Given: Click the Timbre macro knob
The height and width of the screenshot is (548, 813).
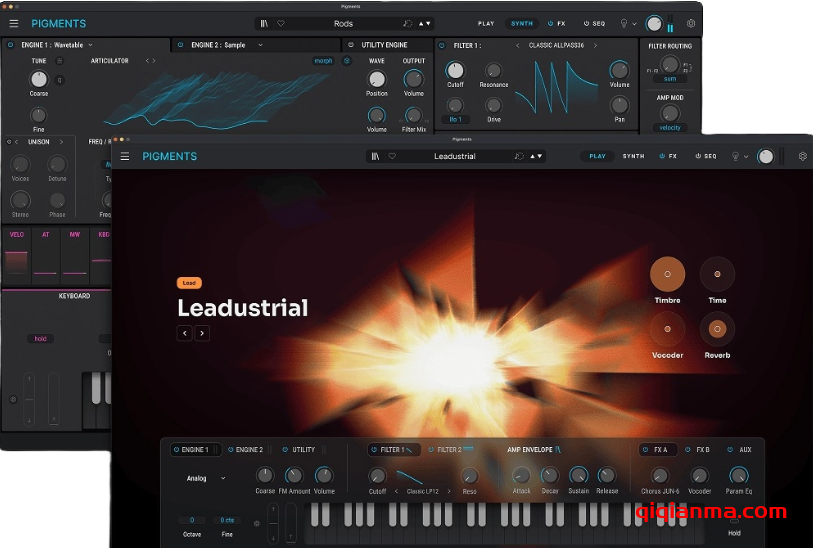Looking at the screenshot, I should [667, 274].
